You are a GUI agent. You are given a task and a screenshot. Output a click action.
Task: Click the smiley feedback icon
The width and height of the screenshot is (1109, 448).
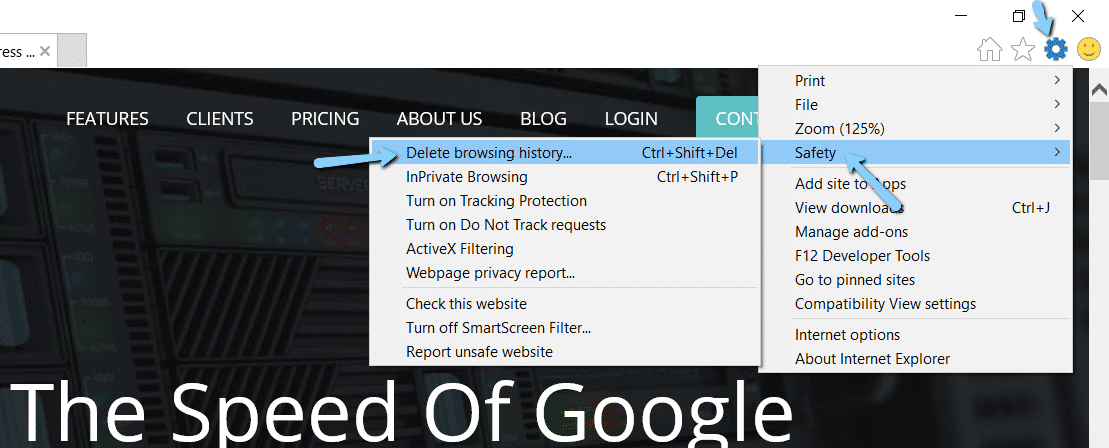point(1089,48)
